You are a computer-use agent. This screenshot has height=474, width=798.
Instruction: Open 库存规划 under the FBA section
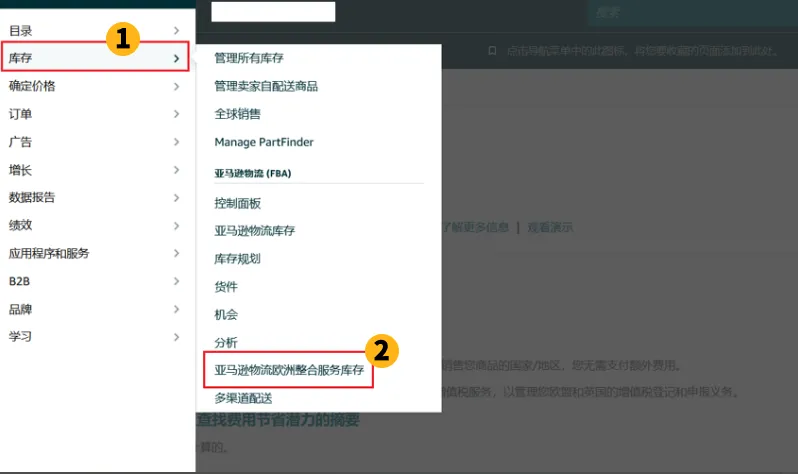click(x=237, y=258)
